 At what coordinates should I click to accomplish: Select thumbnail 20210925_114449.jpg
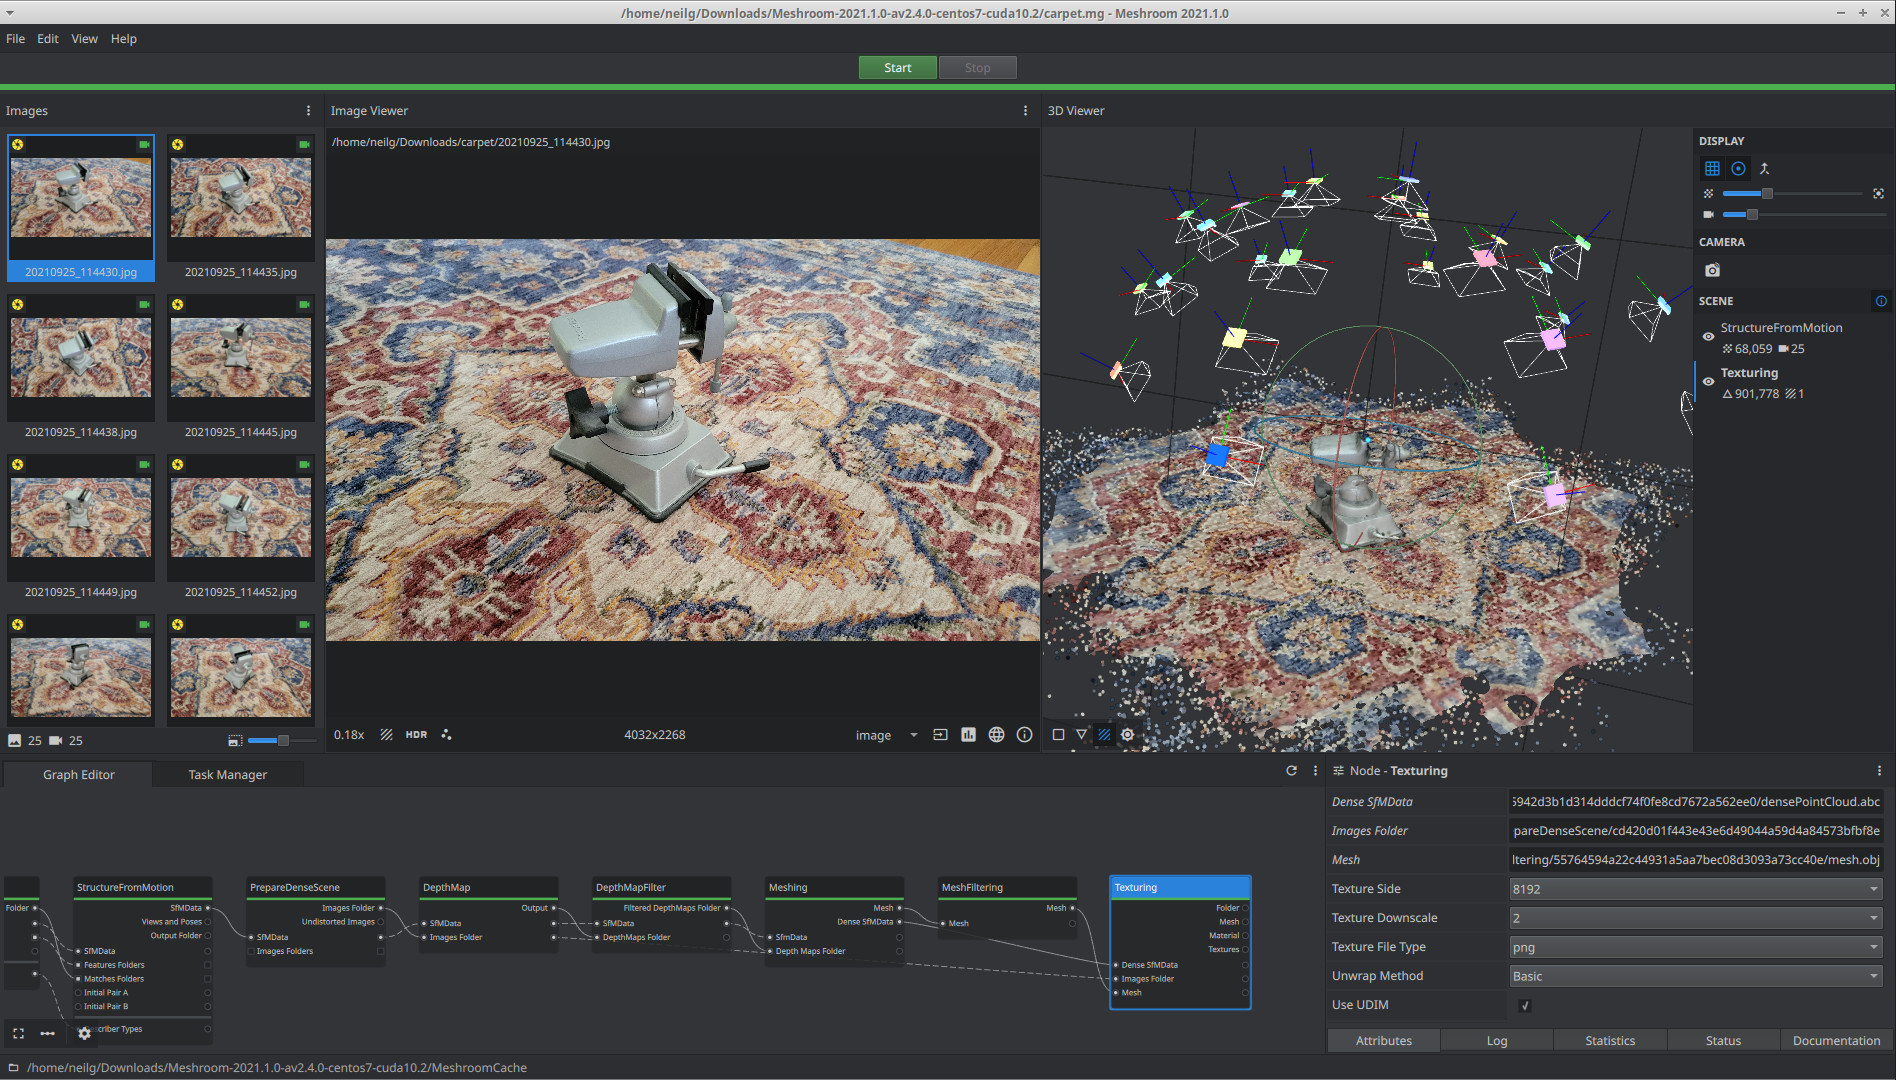(81, 528)
